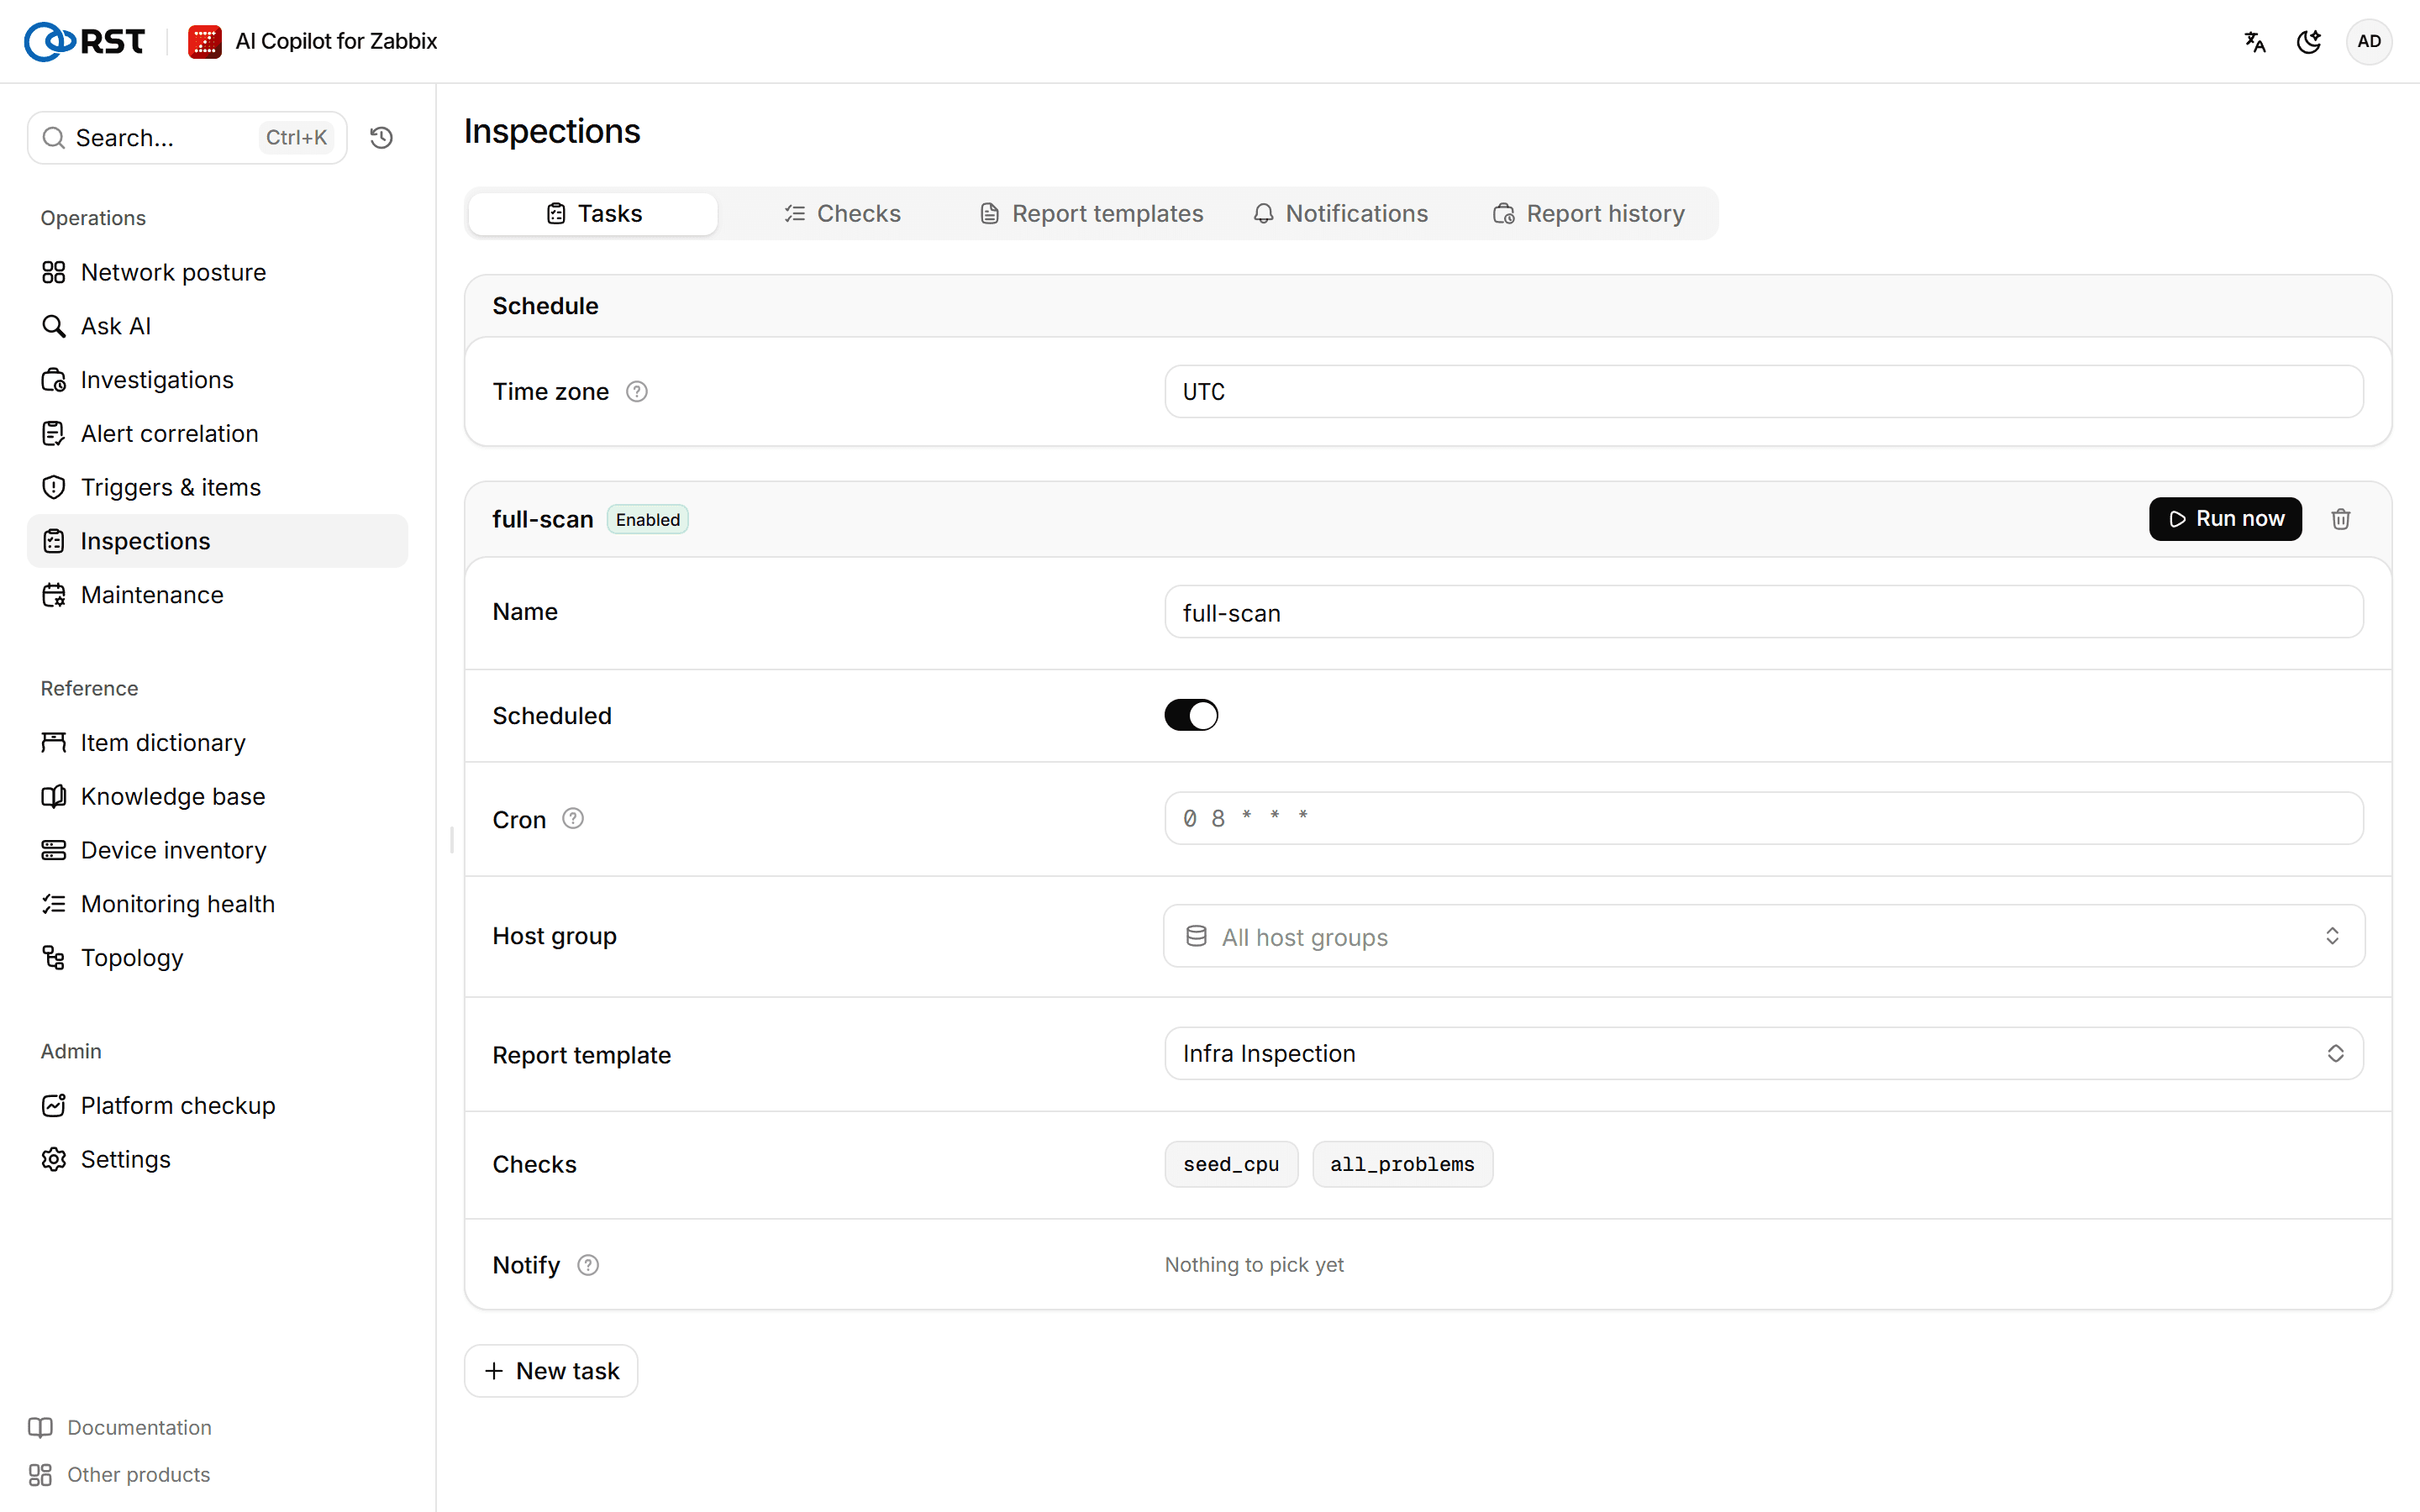Expand the Host group dropdown

tap(1764, 936)
